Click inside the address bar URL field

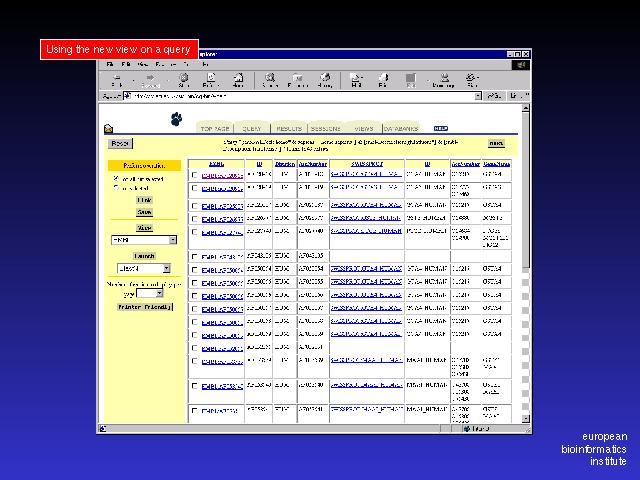pyautogui.click(x=302, y=96)
